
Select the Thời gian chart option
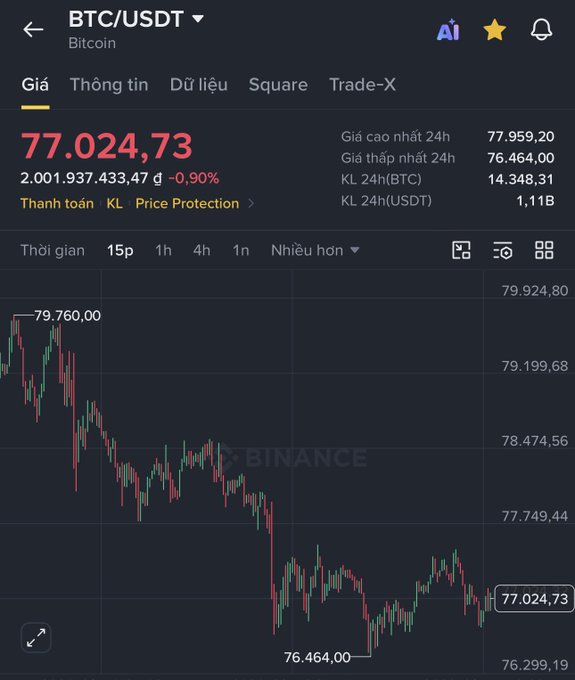[52, 250]
